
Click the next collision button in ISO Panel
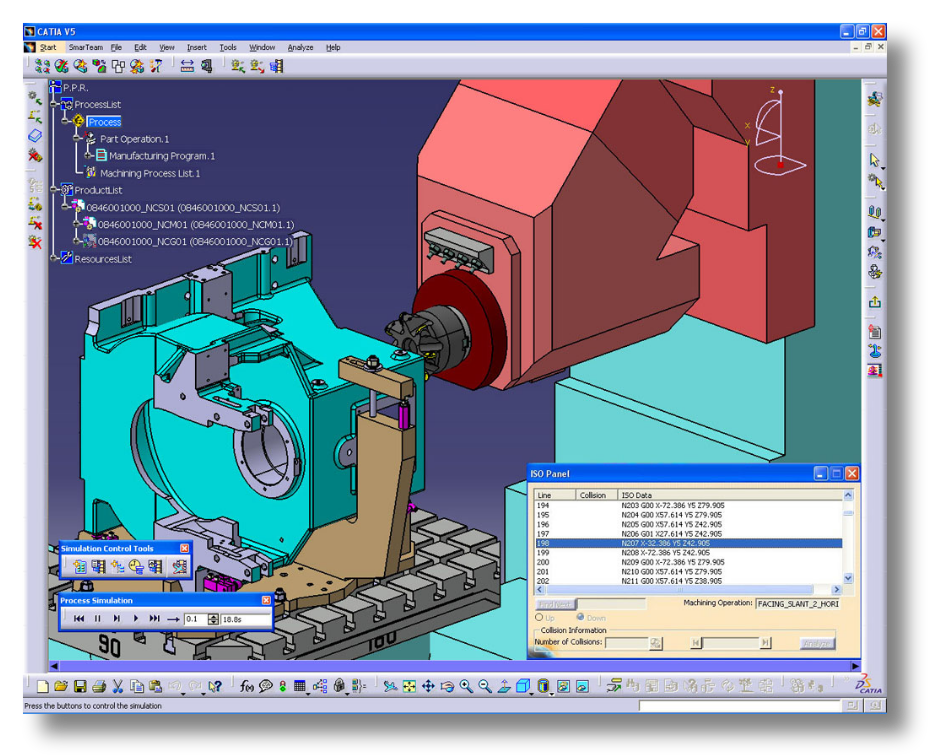pyautogui.click(x=765, y=642)
